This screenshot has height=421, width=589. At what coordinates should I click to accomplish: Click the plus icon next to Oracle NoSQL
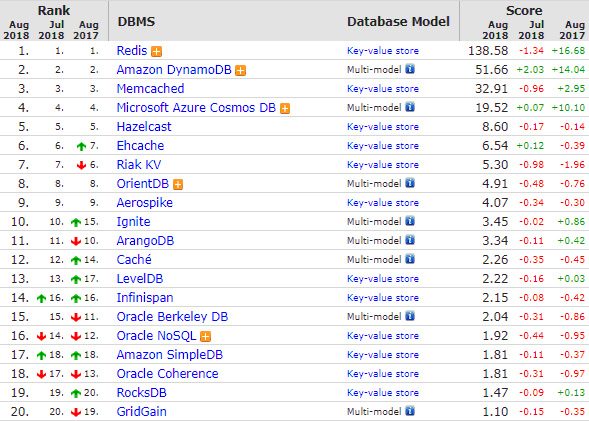[205, 336]
